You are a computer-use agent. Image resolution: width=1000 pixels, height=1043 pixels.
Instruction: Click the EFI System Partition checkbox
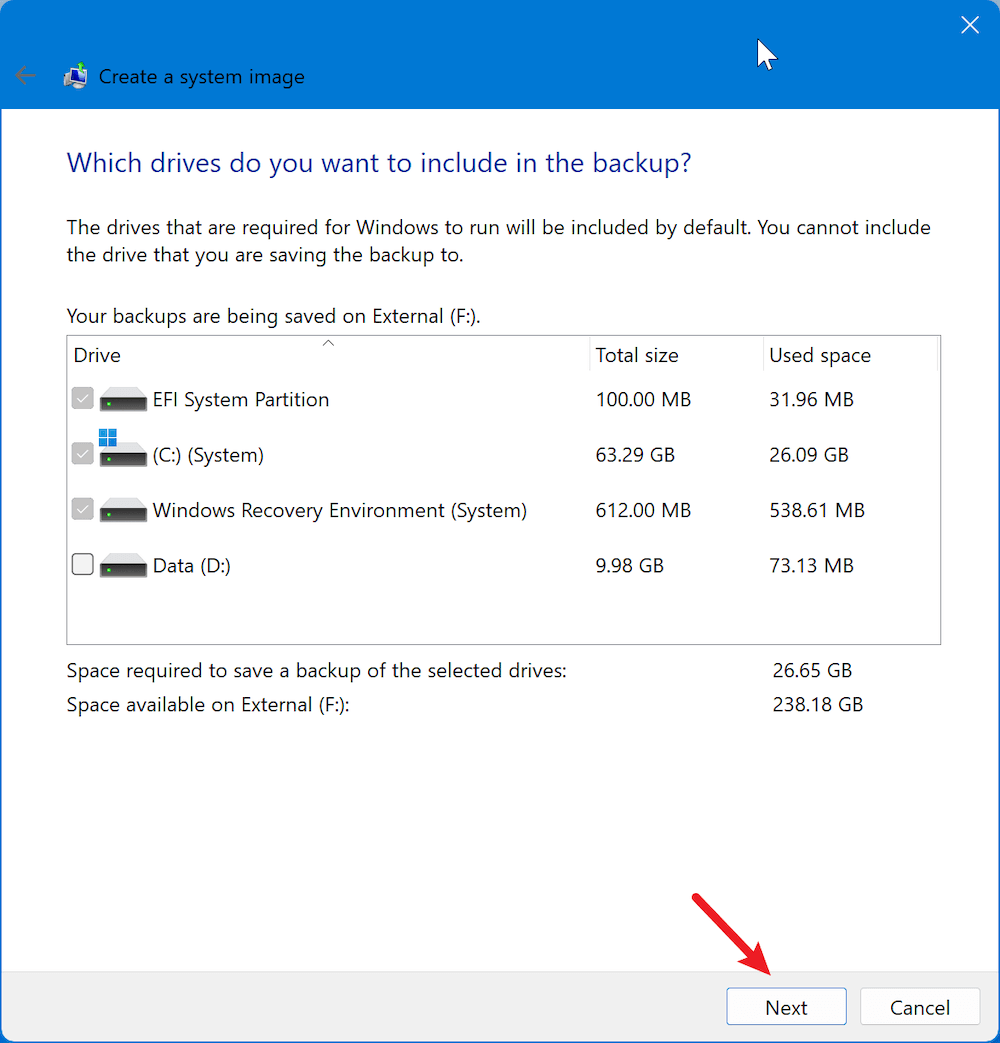[x=82, y=398]
